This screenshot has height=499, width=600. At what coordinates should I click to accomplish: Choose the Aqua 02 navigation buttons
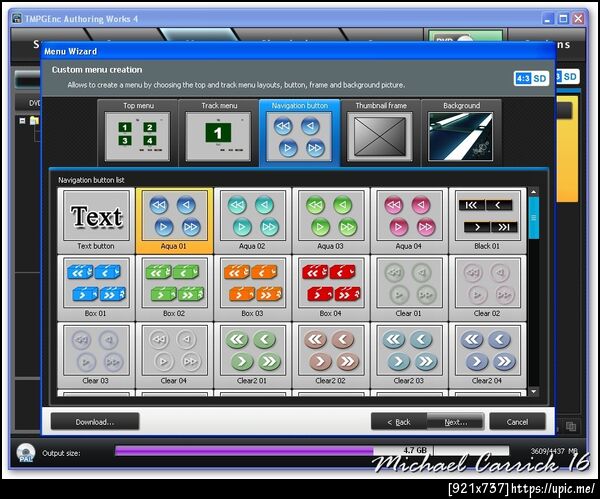coord(252,221)
